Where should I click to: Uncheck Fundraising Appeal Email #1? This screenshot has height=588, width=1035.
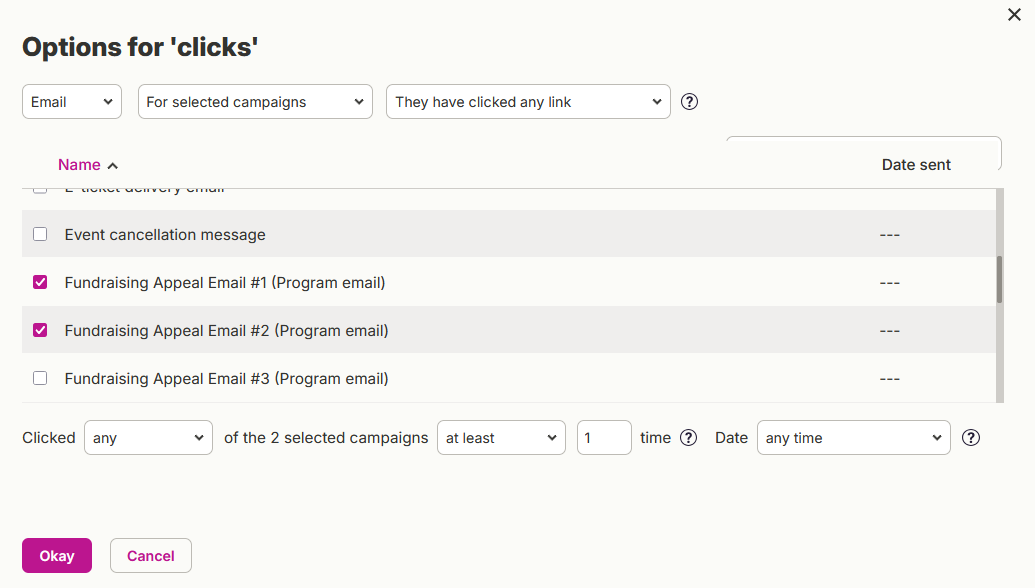[x=40, y=282]
